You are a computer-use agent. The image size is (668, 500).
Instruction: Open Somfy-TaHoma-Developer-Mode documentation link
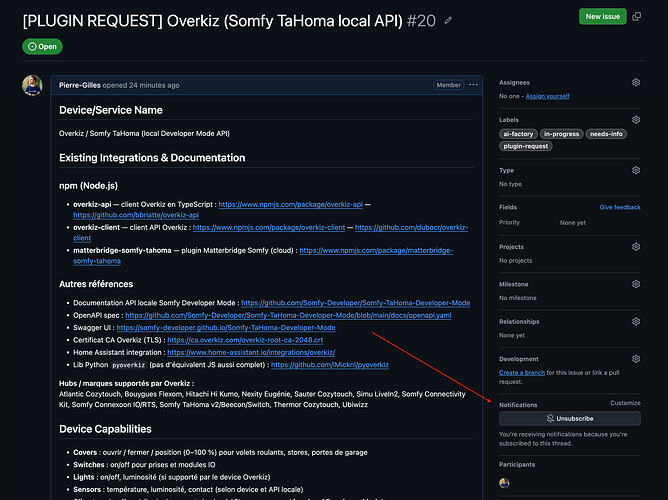pyautogui.click(x=355, y=303)
